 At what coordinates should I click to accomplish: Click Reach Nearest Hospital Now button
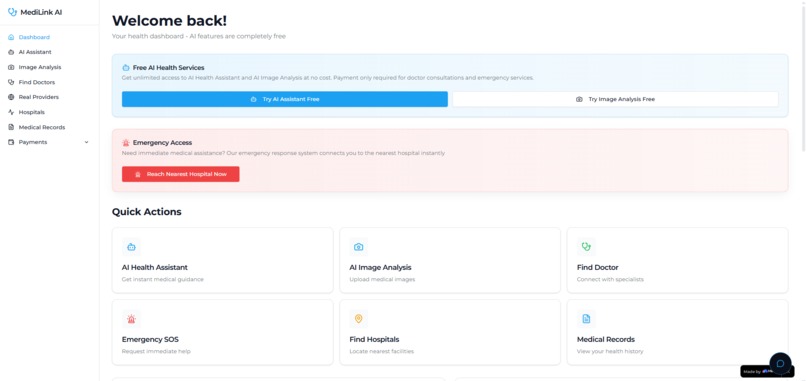[x=180, y=174]
